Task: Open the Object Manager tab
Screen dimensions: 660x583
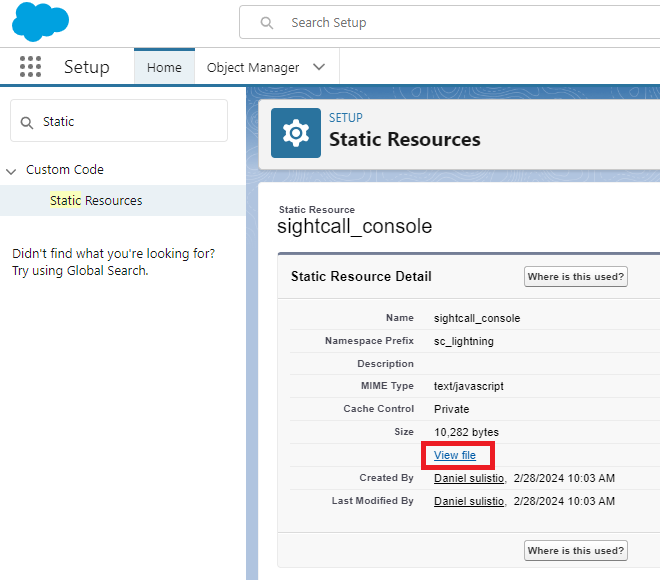Action: pos(253,67)
